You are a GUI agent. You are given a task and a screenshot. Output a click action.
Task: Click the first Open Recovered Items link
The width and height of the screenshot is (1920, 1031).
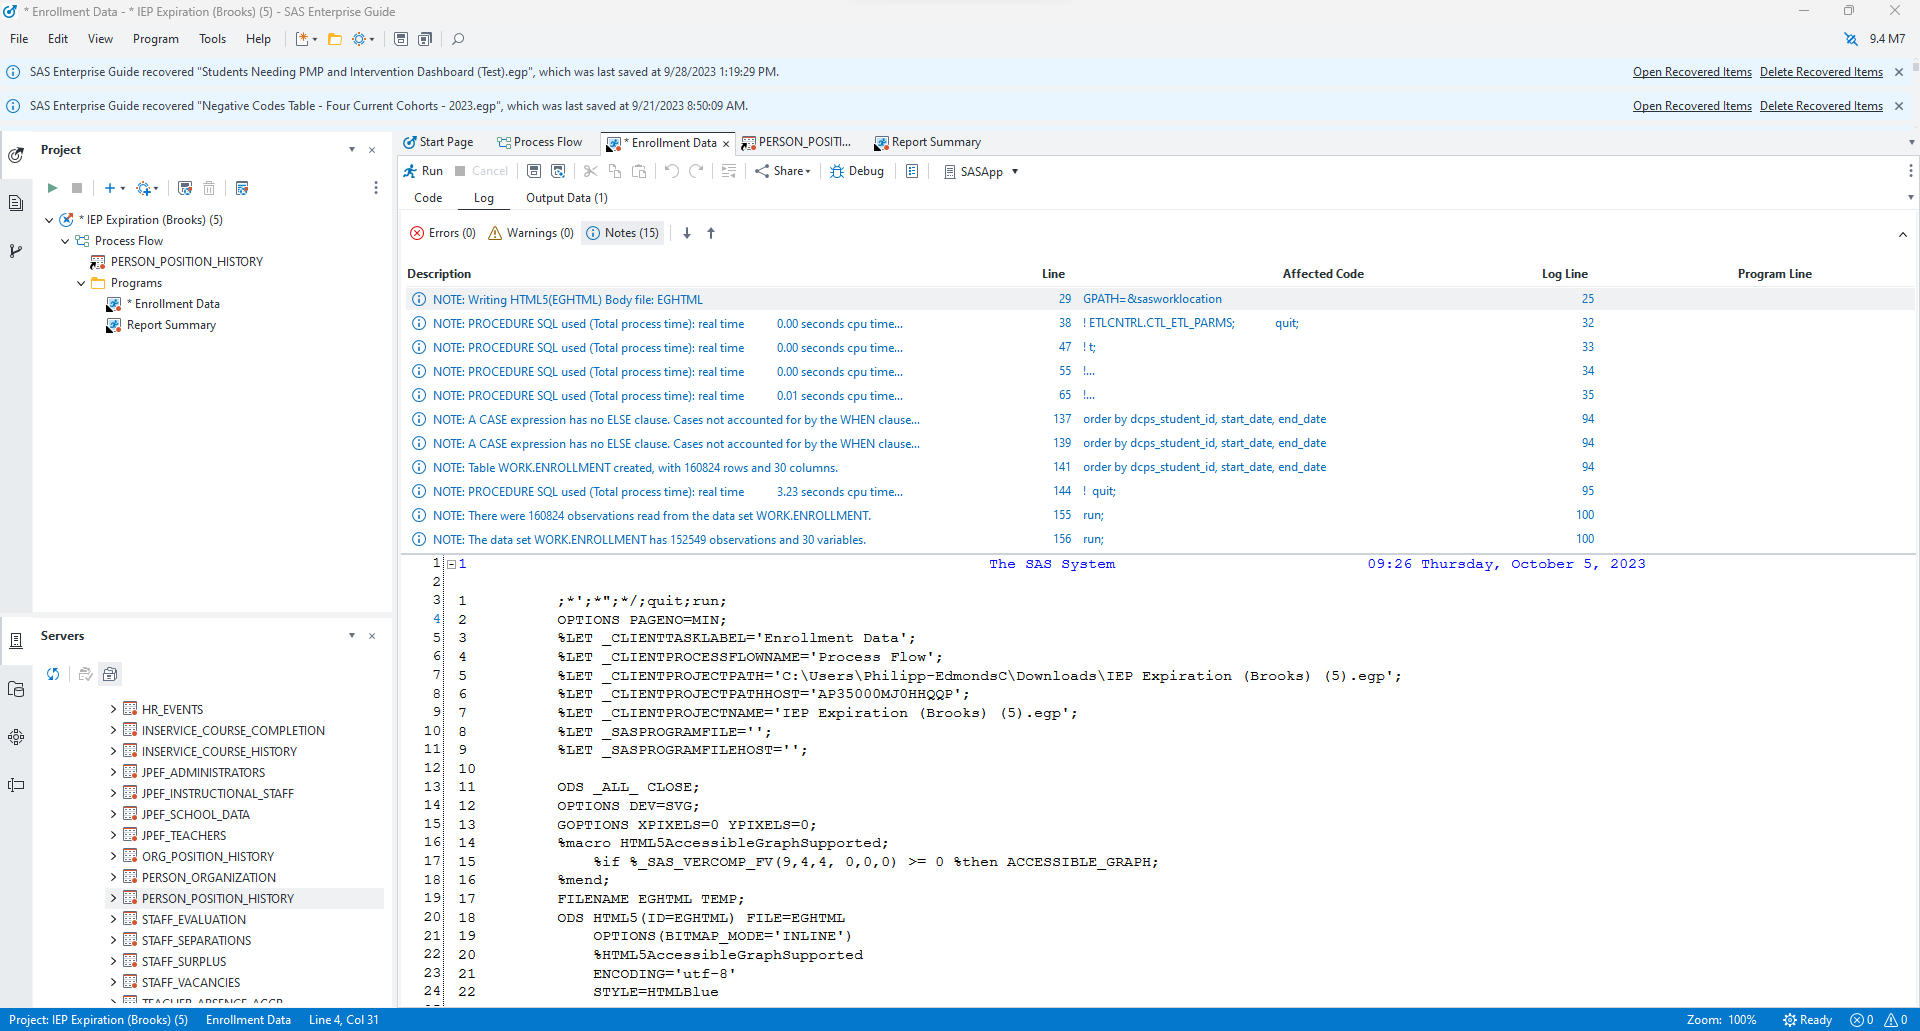click(x=1692, y=72)
